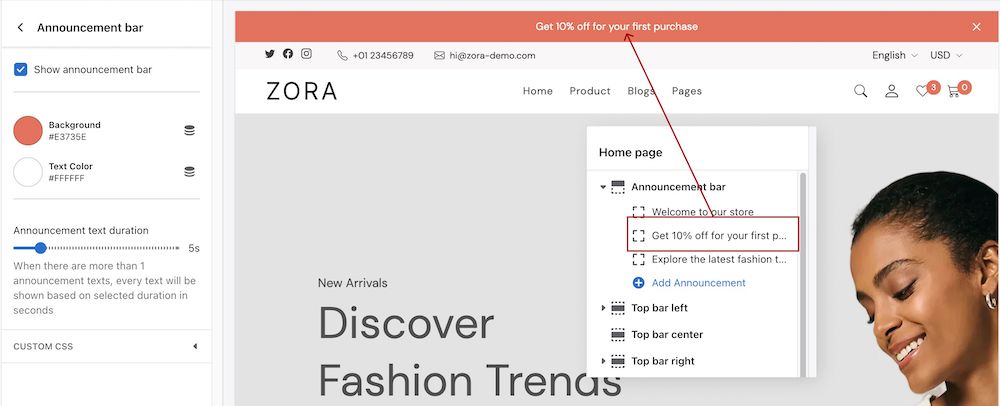This screenshot has width=1000, height=406.
Task: Go back from Announcement bar settings
Action: [20, 27]
